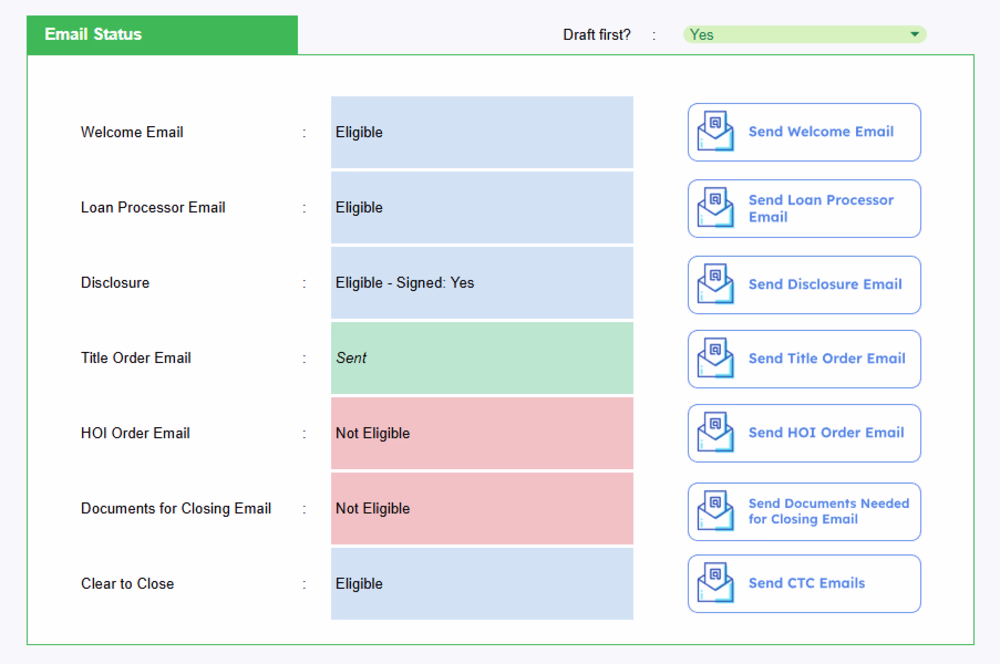
Task: Click the Eligible - Signed: Yes field
Action: pyautogui.click(x=482, y=283)
